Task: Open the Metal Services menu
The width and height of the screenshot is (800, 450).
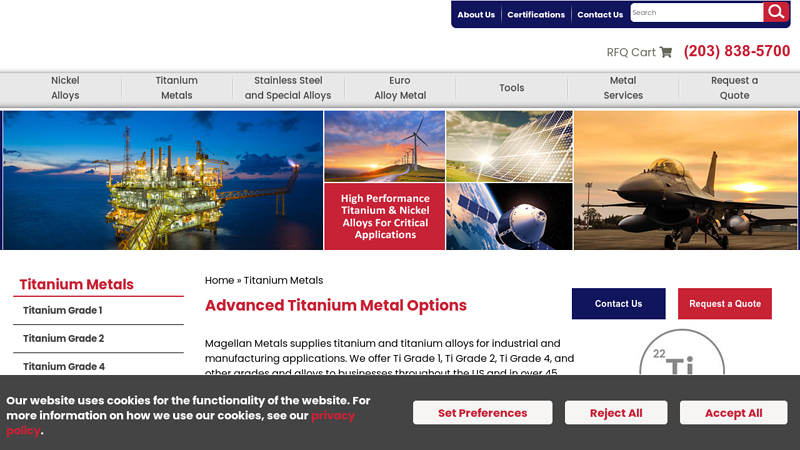Action: pyautogui.click(x=623, y=88)
